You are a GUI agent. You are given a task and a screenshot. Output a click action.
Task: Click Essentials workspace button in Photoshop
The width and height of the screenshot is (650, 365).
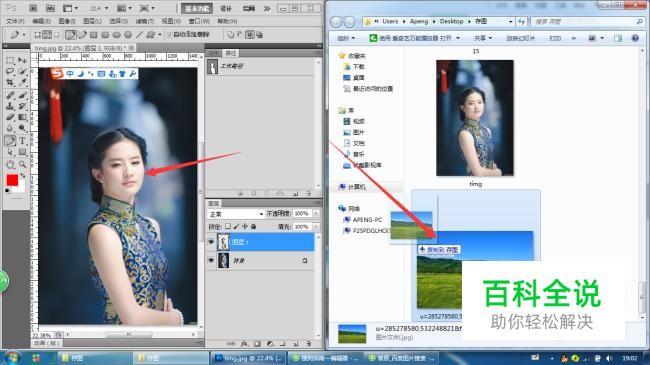197,8
